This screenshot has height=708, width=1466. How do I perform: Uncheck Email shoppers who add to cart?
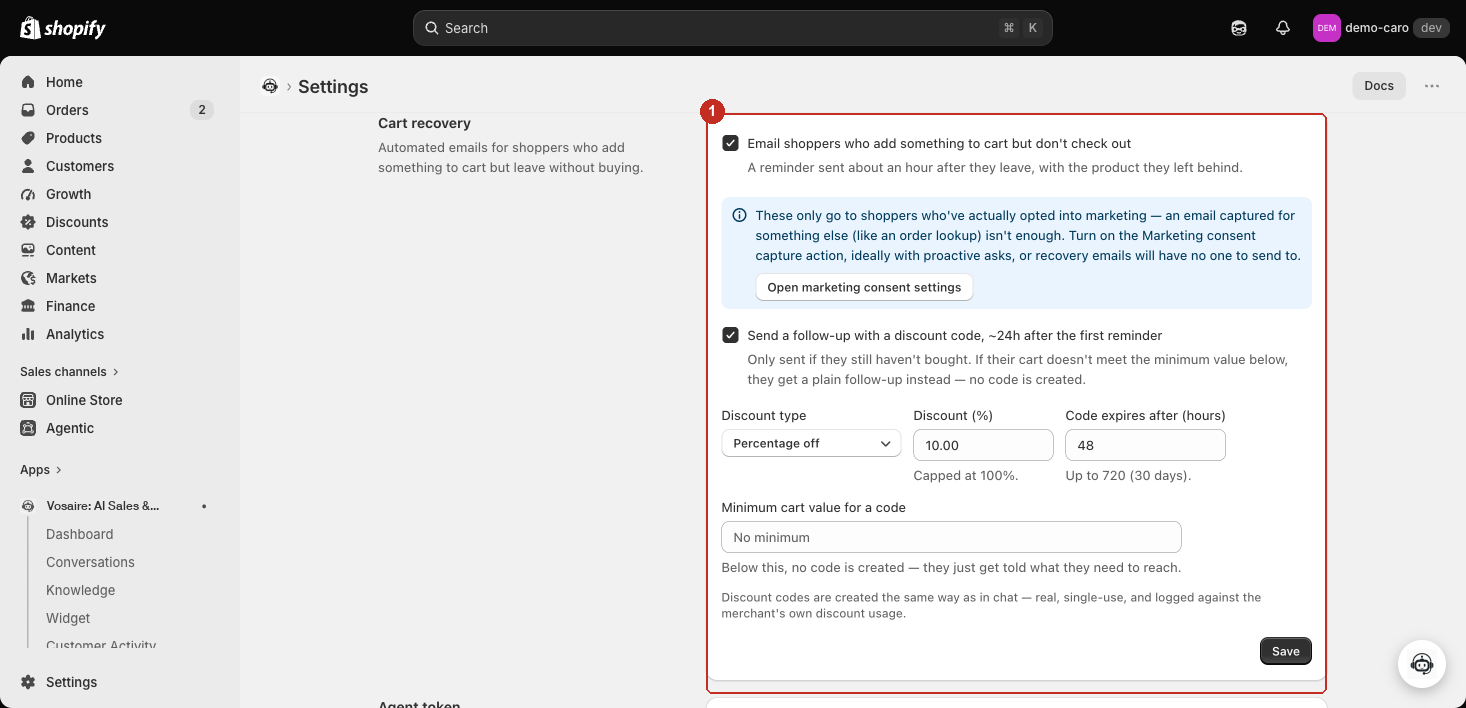(730, 143)
